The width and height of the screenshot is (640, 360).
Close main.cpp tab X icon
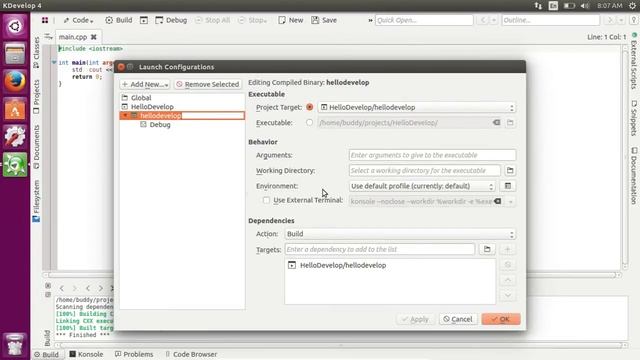point(93,37)
